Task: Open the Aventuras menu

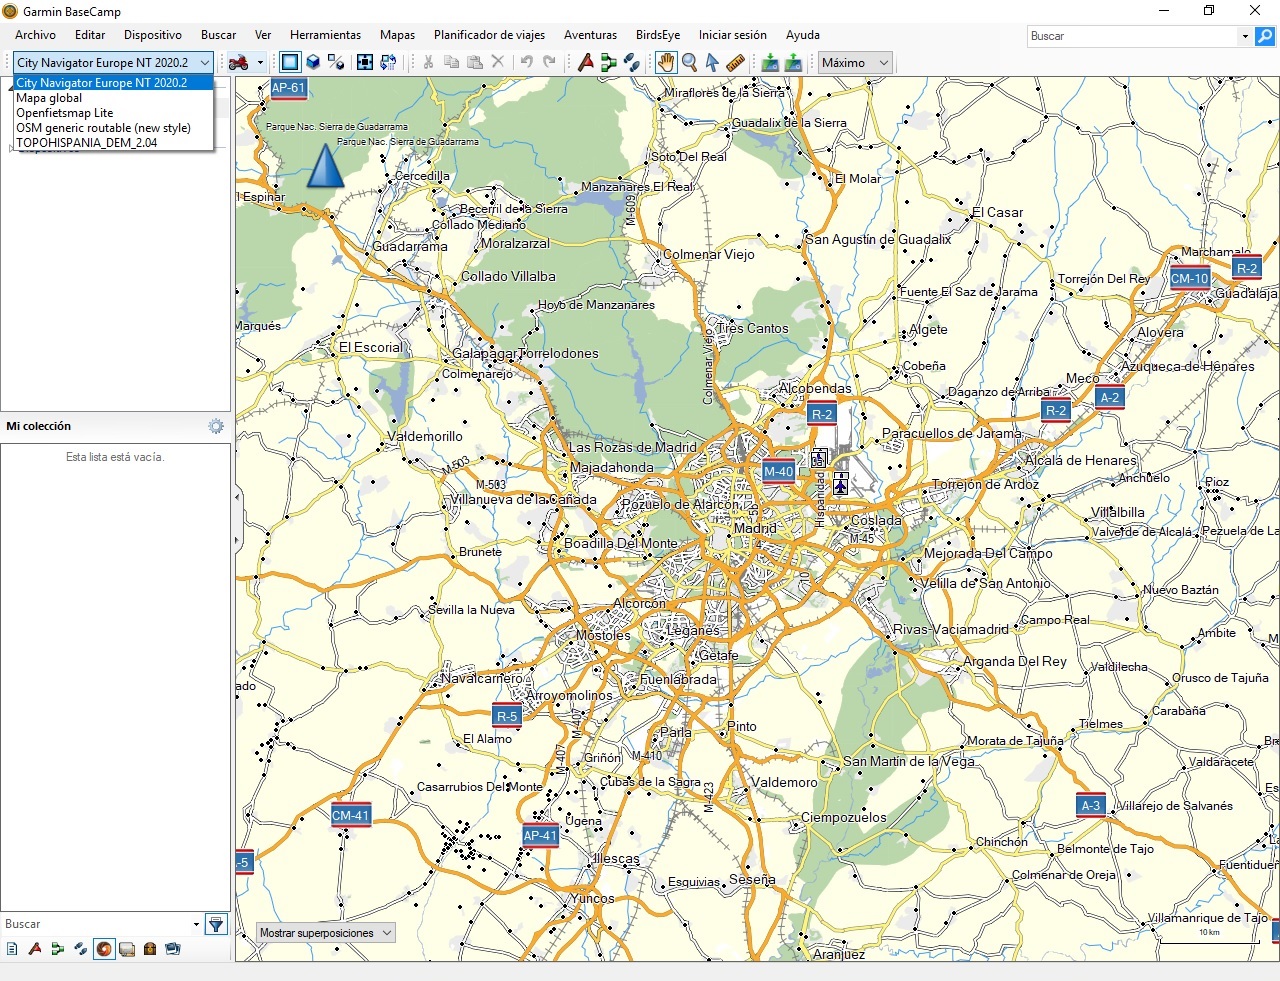Action: (590, 35)
